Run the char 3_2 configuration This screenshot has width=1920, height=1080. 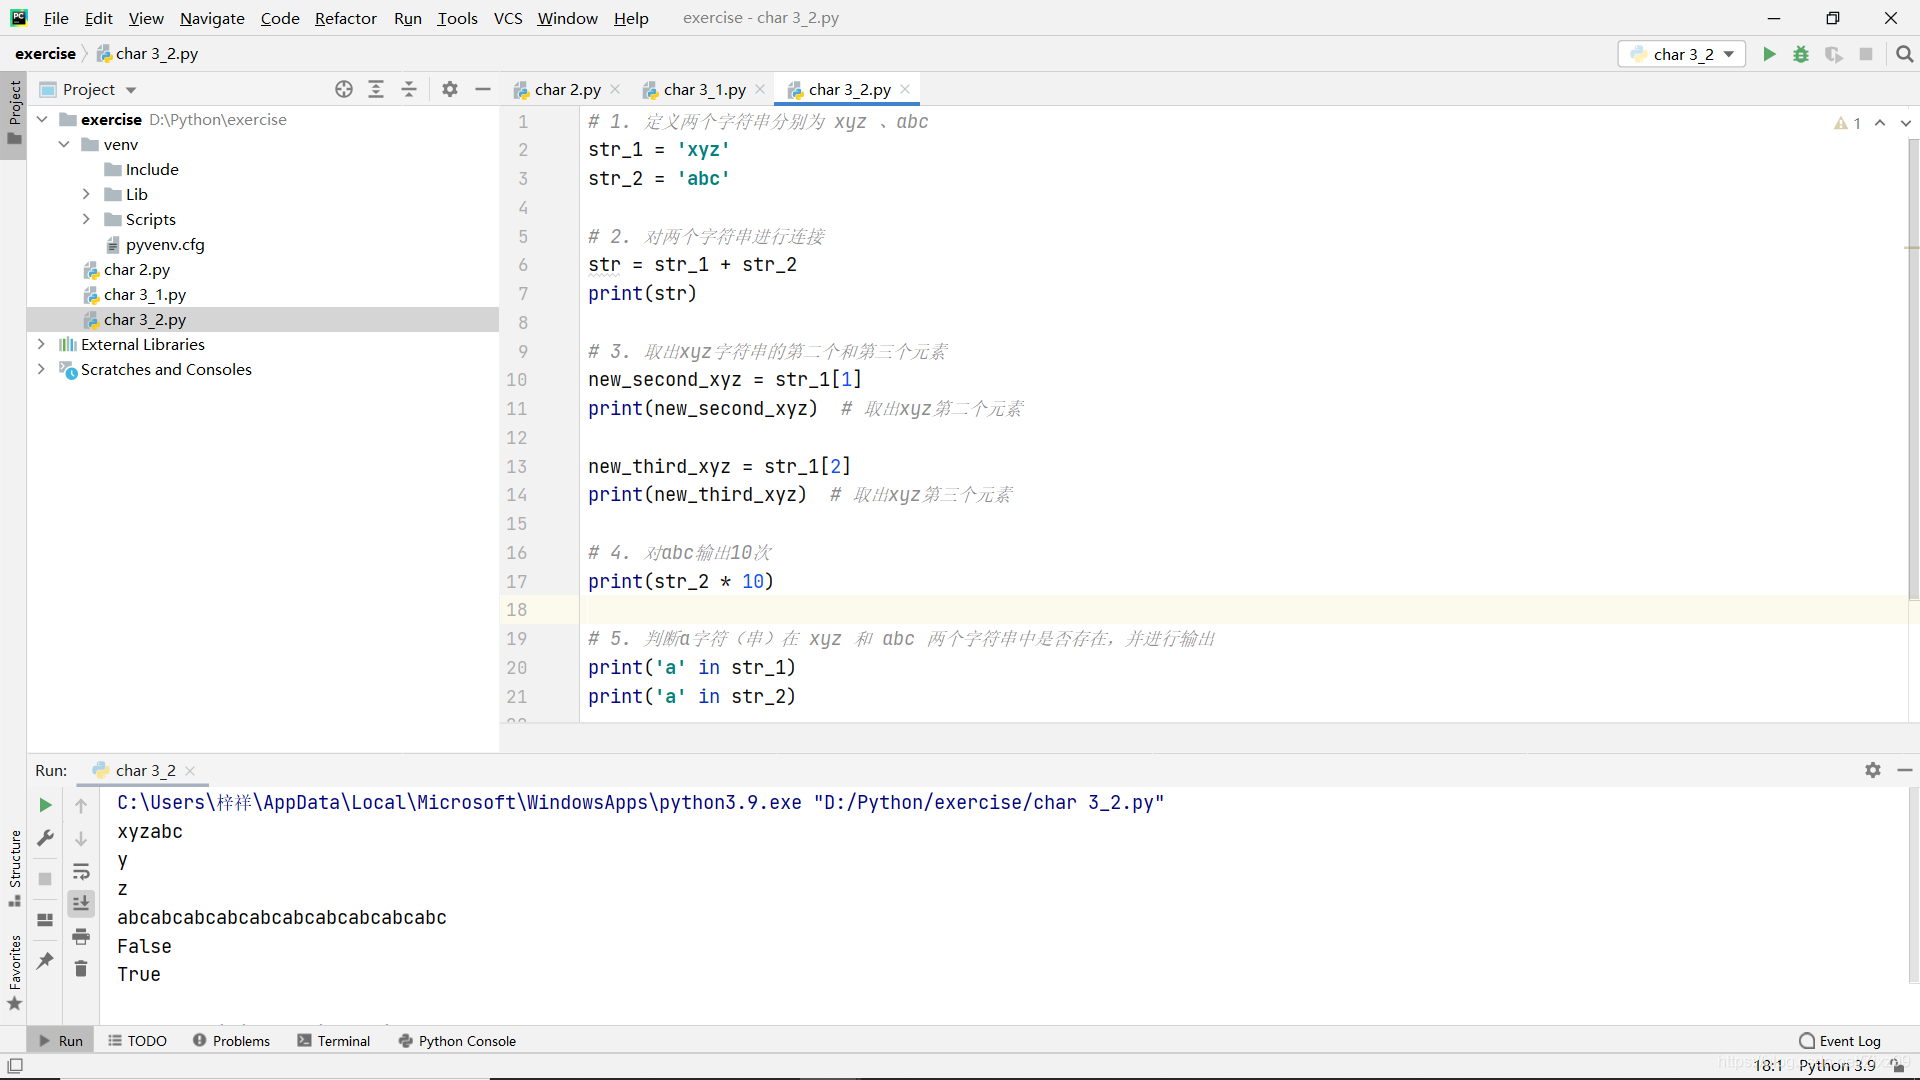(x=1769, y=54)
